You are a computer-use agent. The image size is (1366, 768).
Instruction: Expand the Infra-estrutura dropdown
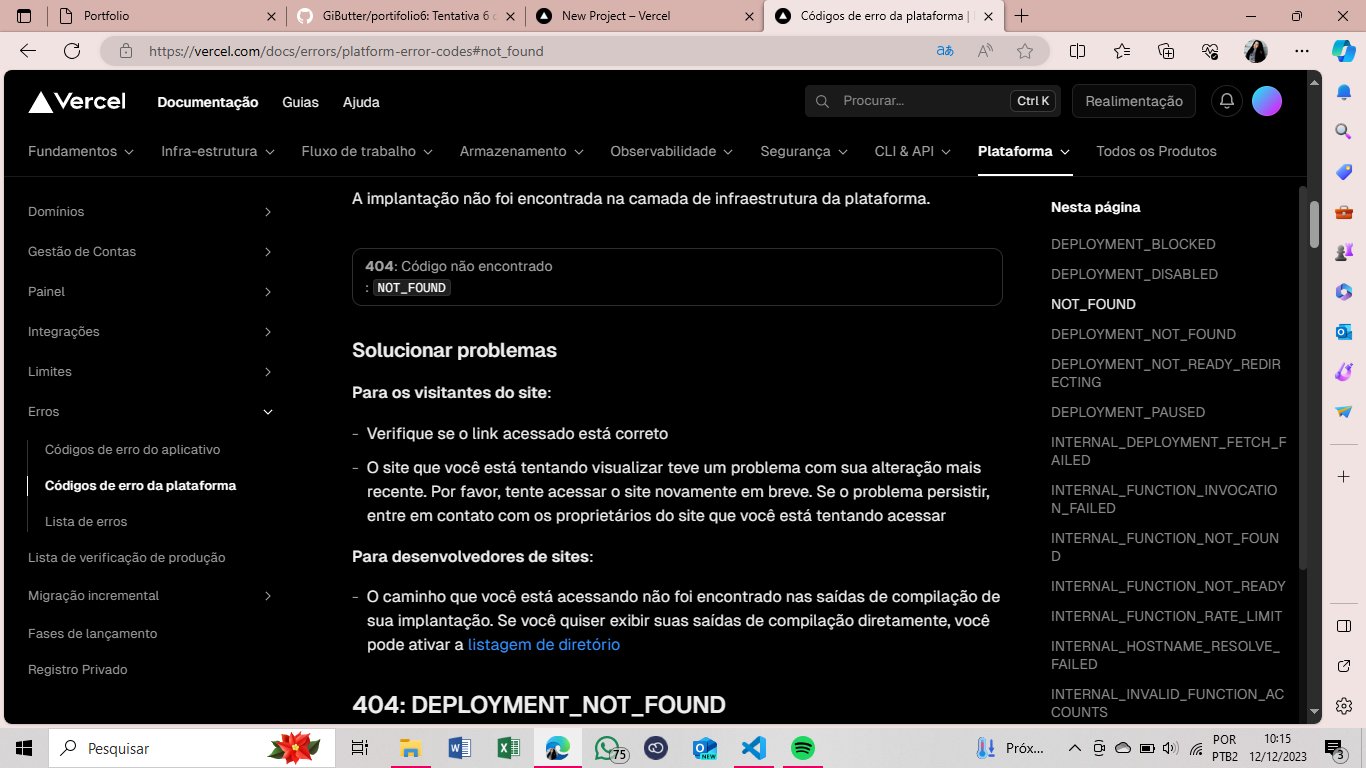(217, 151)
